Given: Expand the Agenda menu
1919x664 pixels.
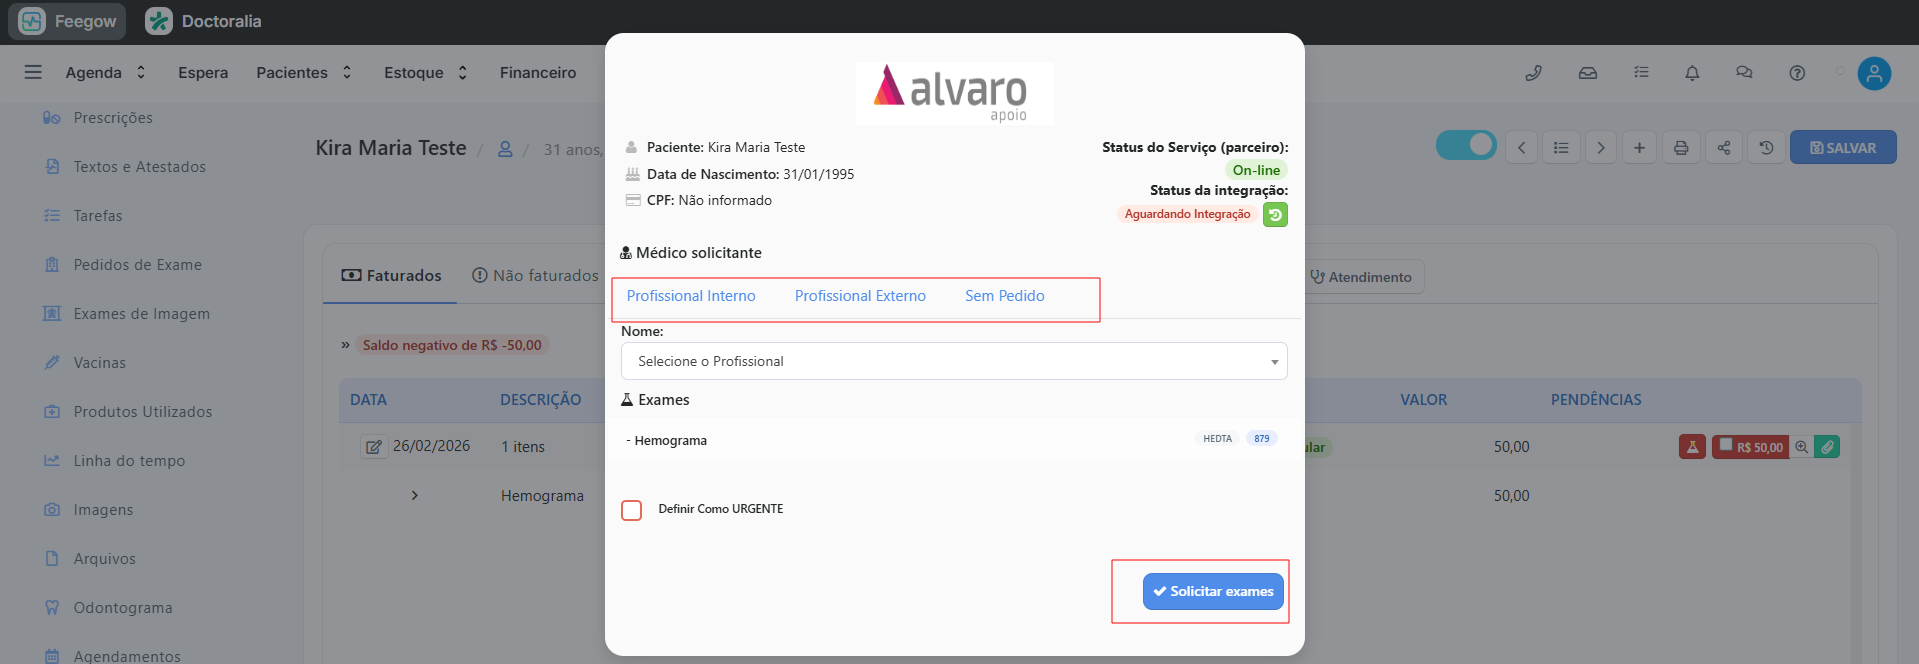Looking at the screenshot, I should click(106, 72).
